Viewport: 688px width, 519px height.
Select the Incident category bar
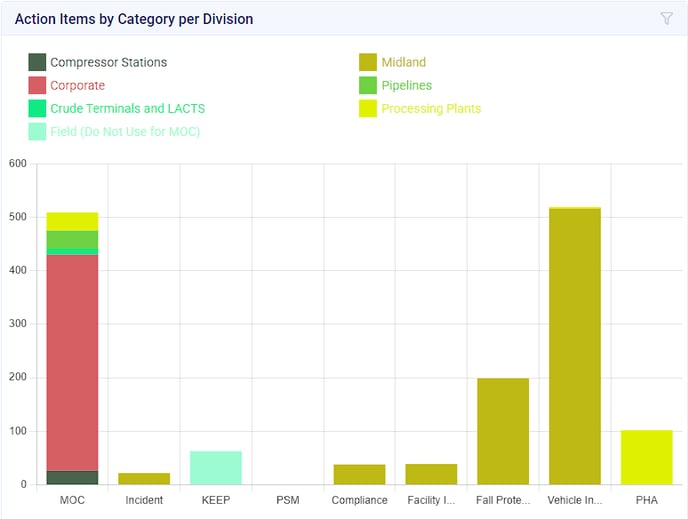[144, 479]
